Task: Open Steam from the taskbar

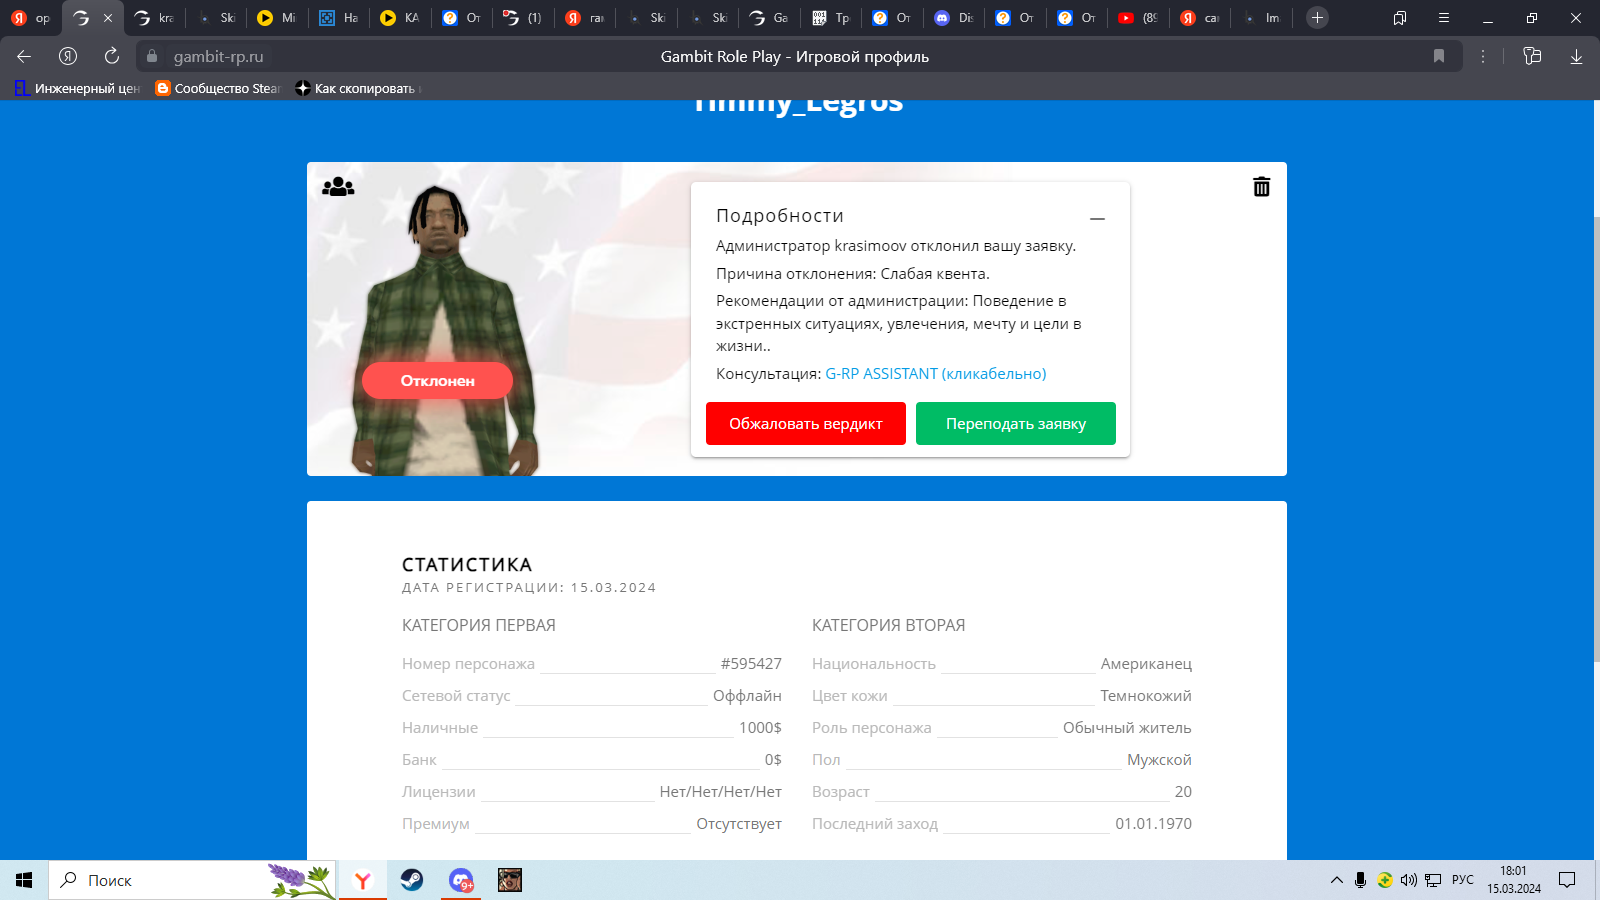Action: pos(412,880)
